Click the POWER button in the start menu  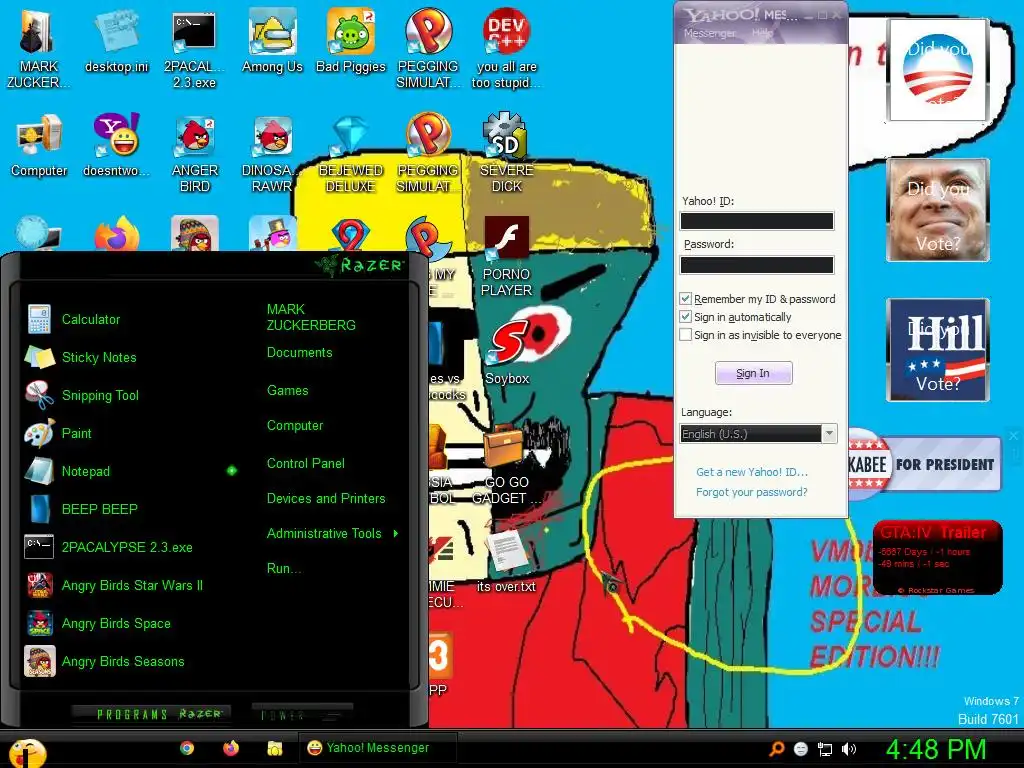point(302,714)
